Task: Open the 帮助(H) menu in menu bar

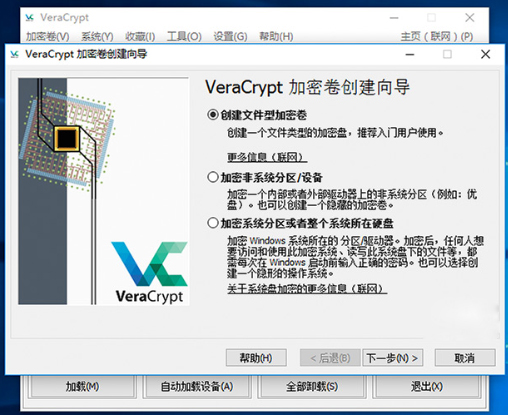Action: [x=276, y=36]
